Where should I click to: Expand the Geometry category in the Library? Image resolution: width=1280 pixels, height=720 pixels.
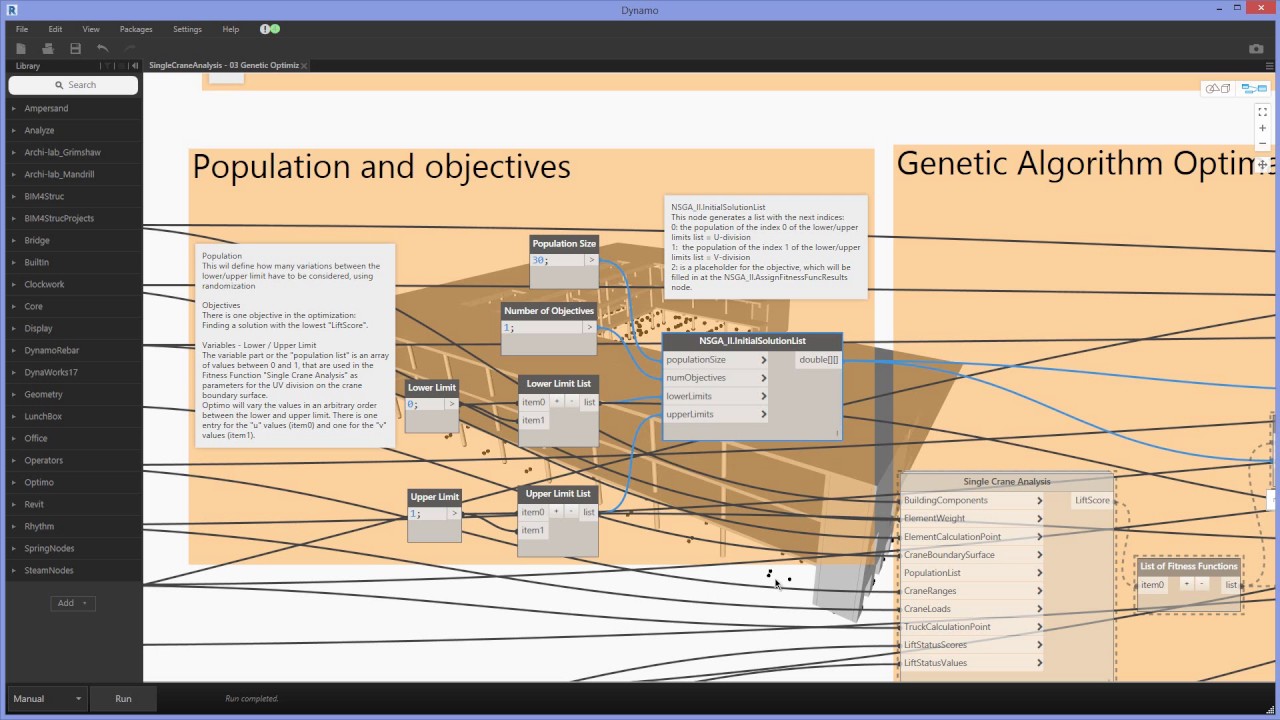[43, 394]
